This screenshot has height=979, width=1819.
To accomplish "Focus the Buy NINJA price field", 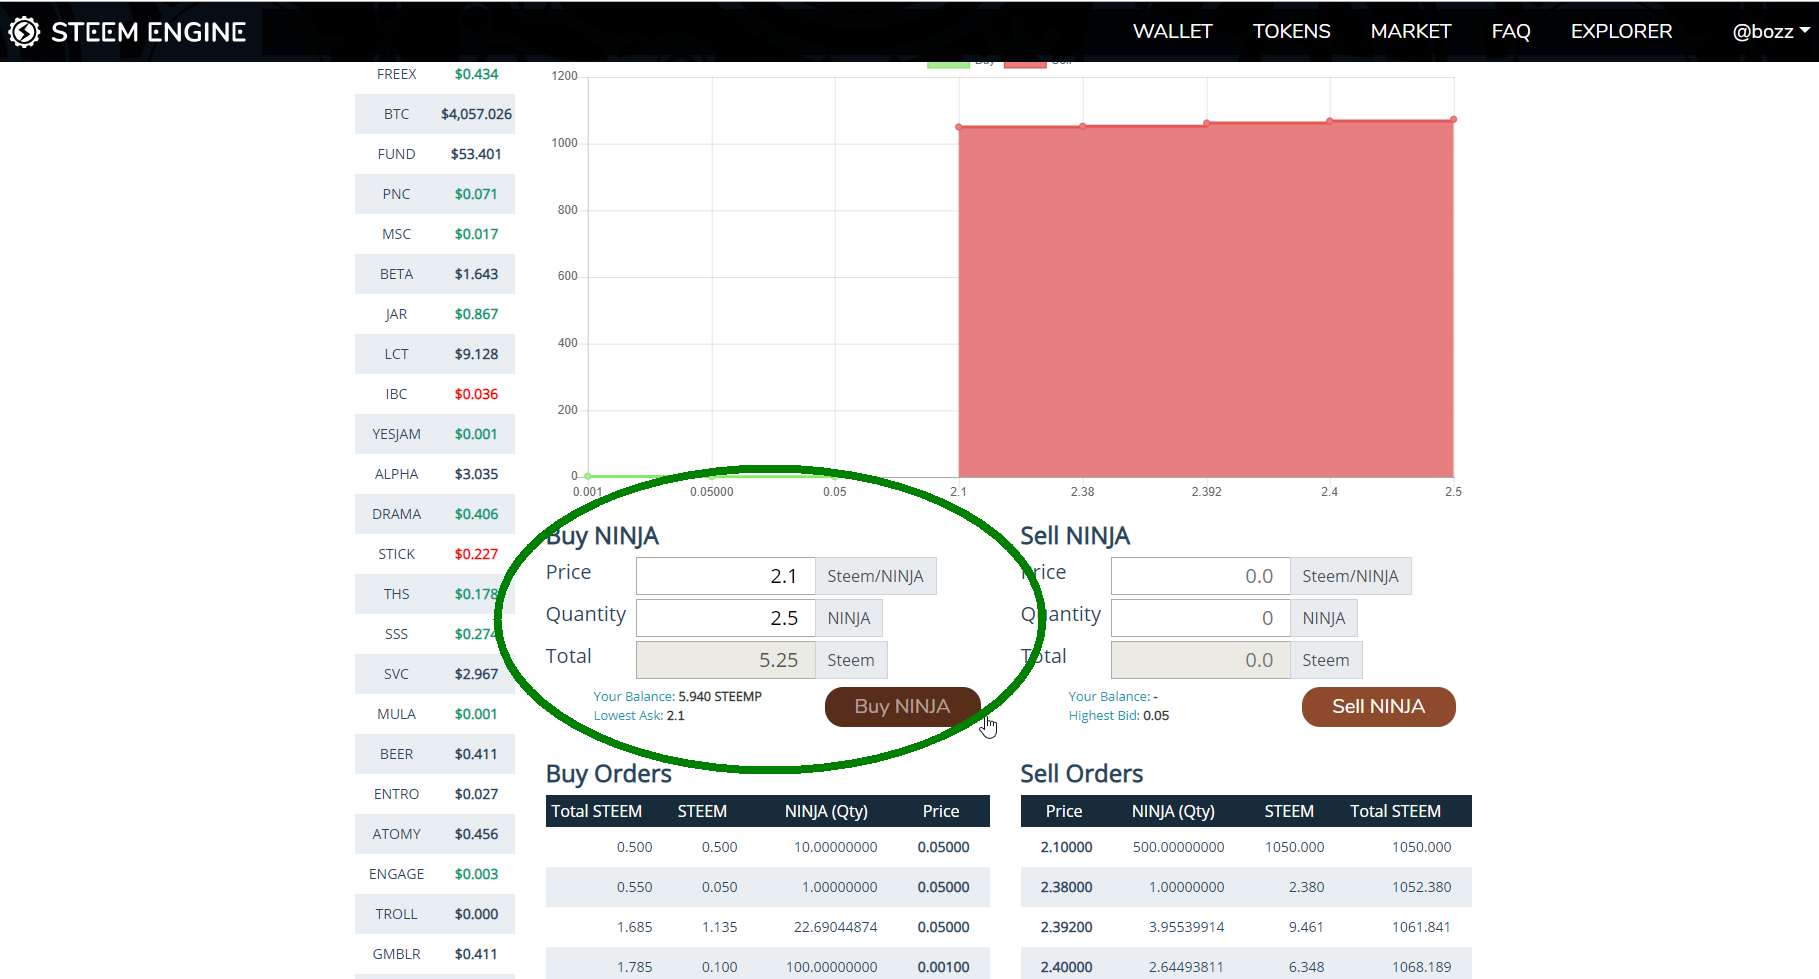I will [726, 576].
